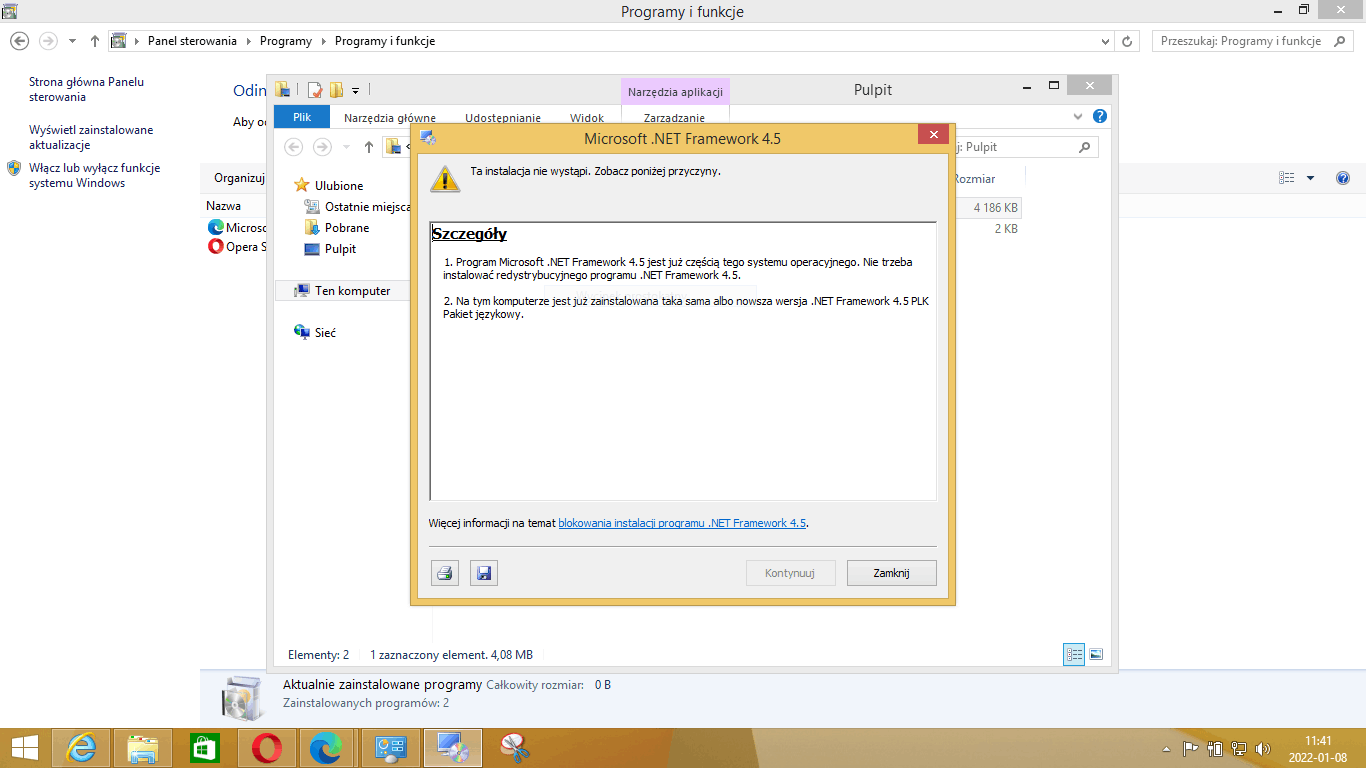Screen dimensions: 1366x768
Task: Click Programy i funkcje in the address breadcrumb
Action: [x=385, y=41]
